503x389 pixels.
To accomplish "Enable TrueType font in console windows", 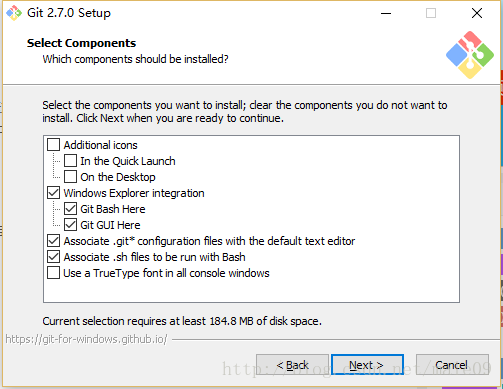I will tap(53, 273).
